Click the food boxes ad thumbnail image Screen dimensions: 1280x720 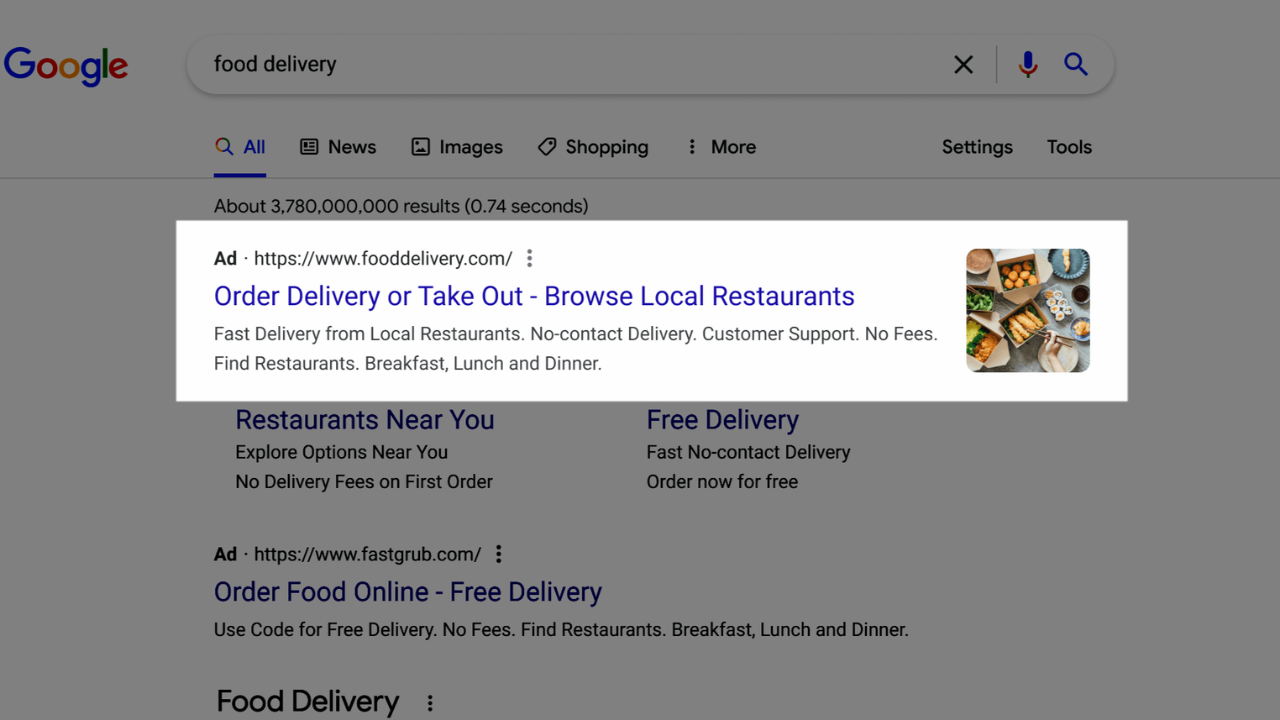[x=1027, y=310]
